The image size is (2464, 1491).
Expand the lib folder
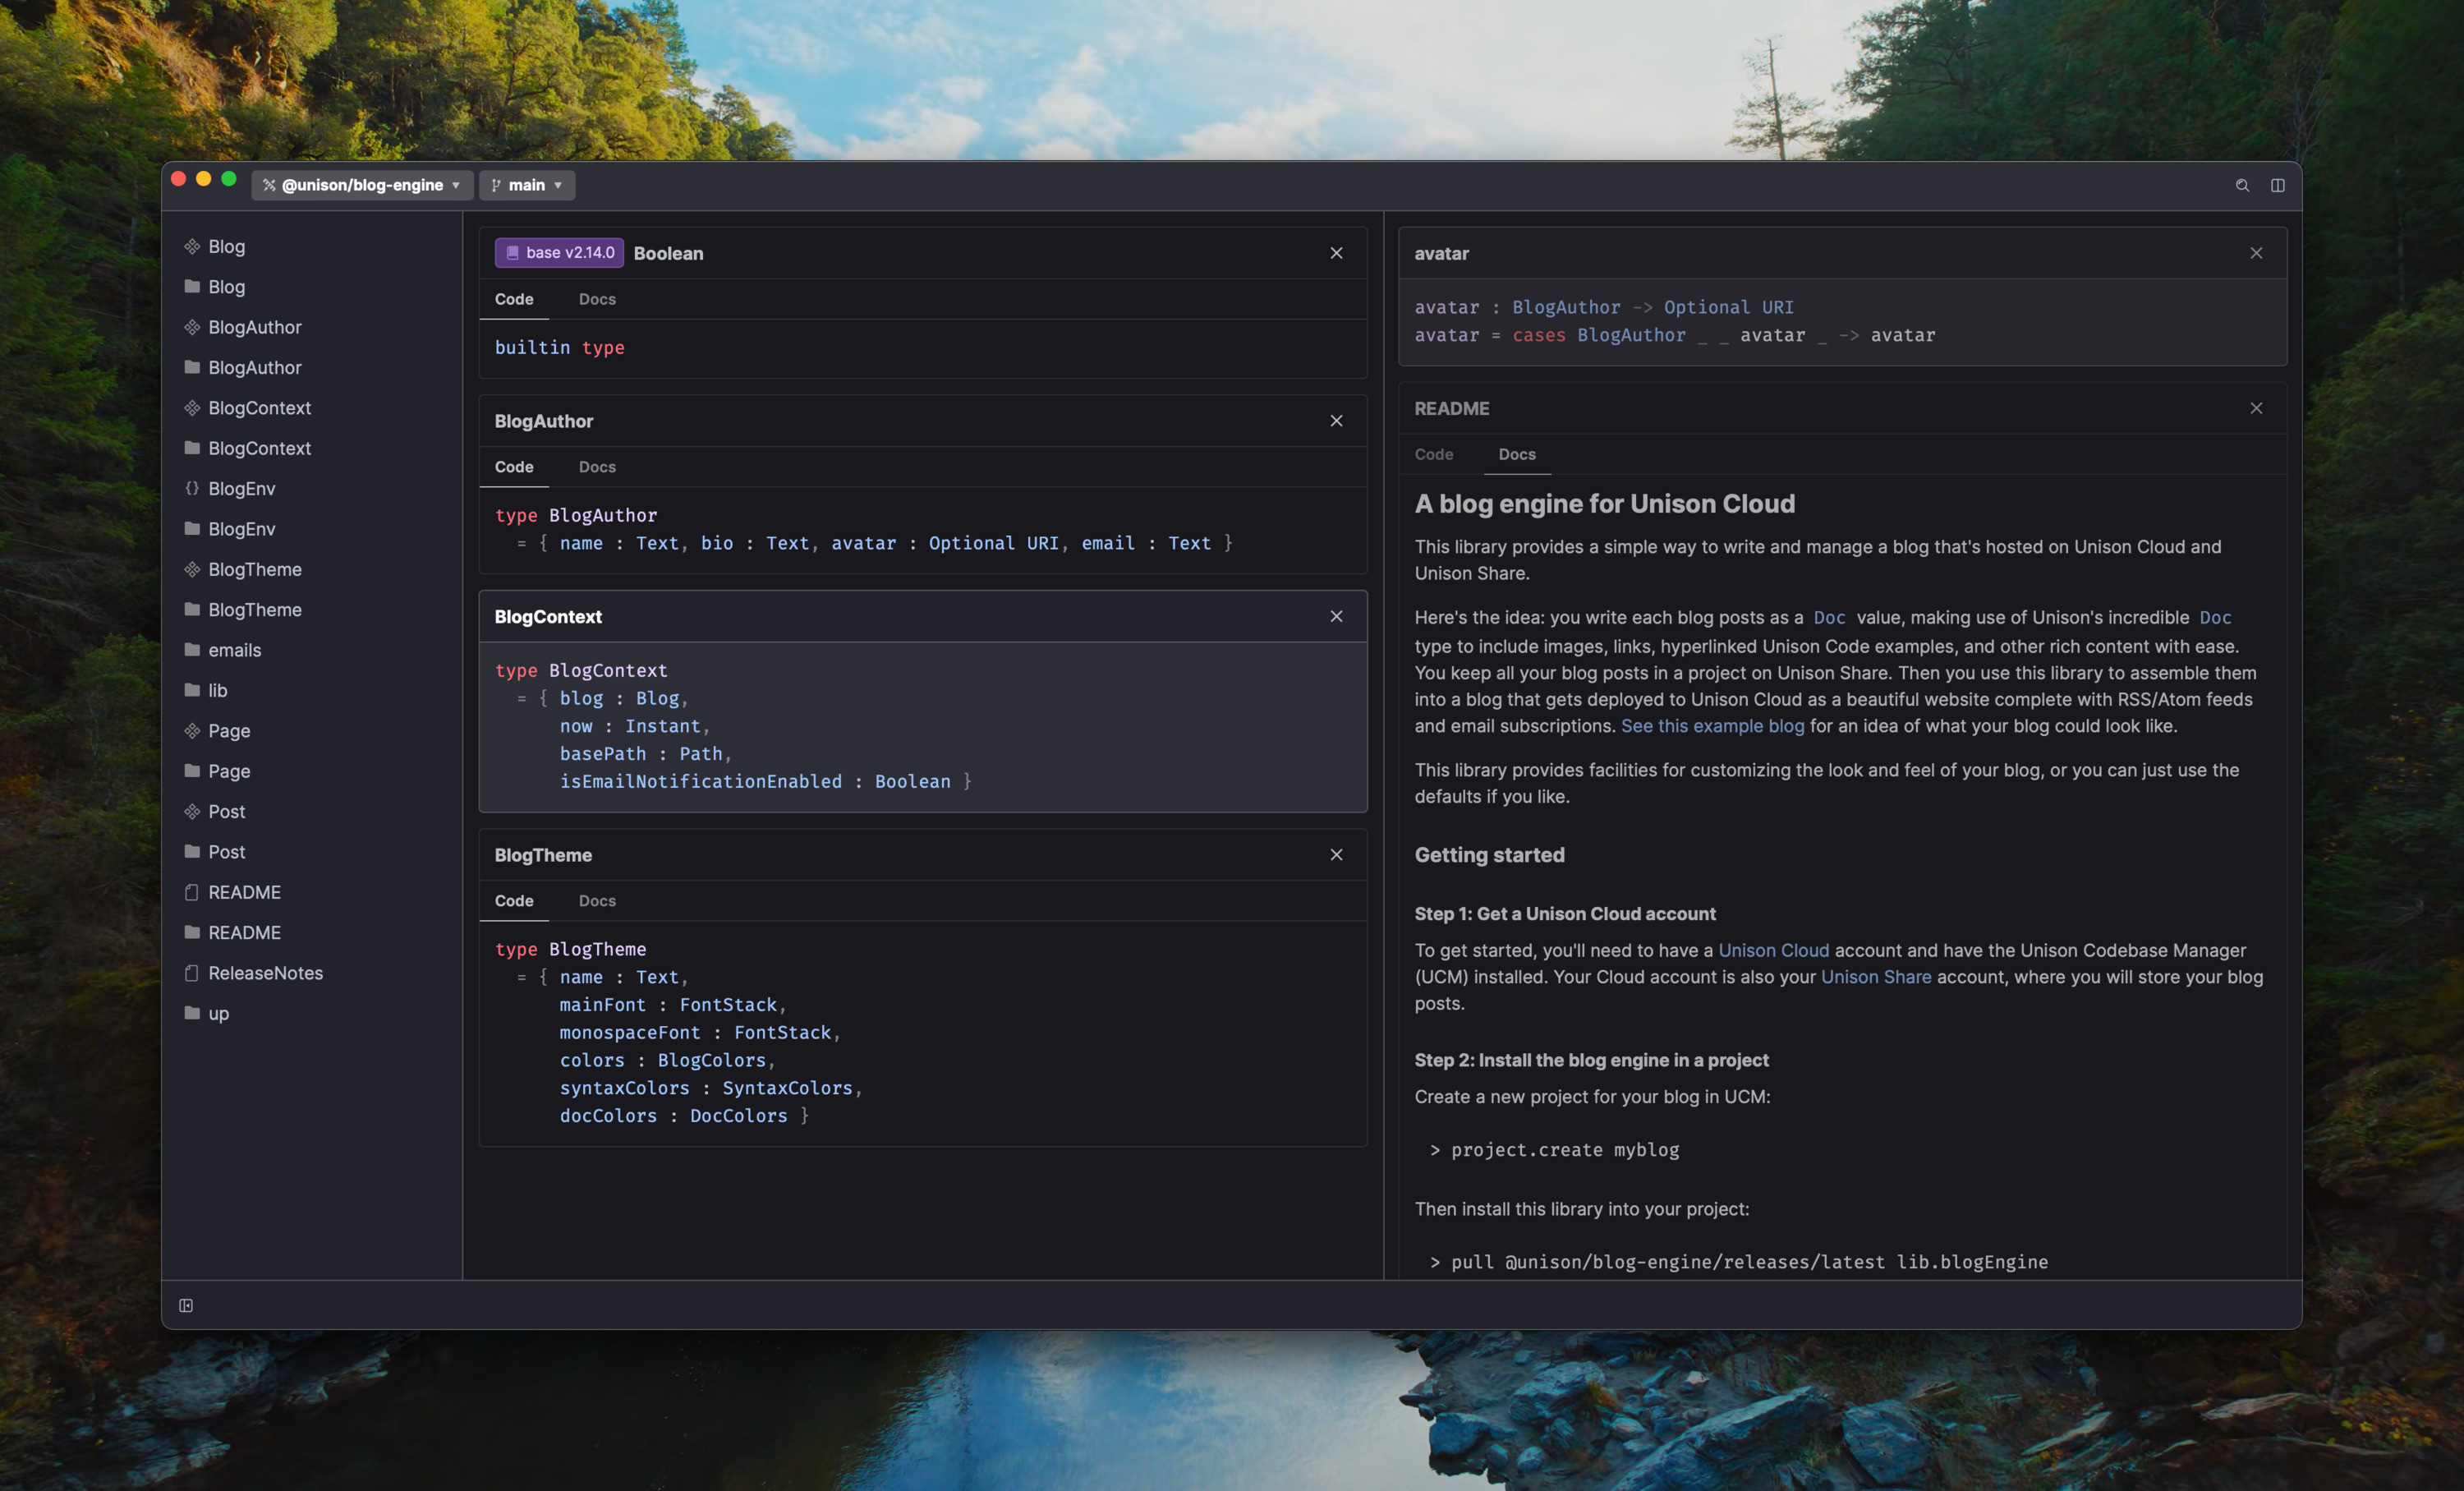click(x=217, y=690)
